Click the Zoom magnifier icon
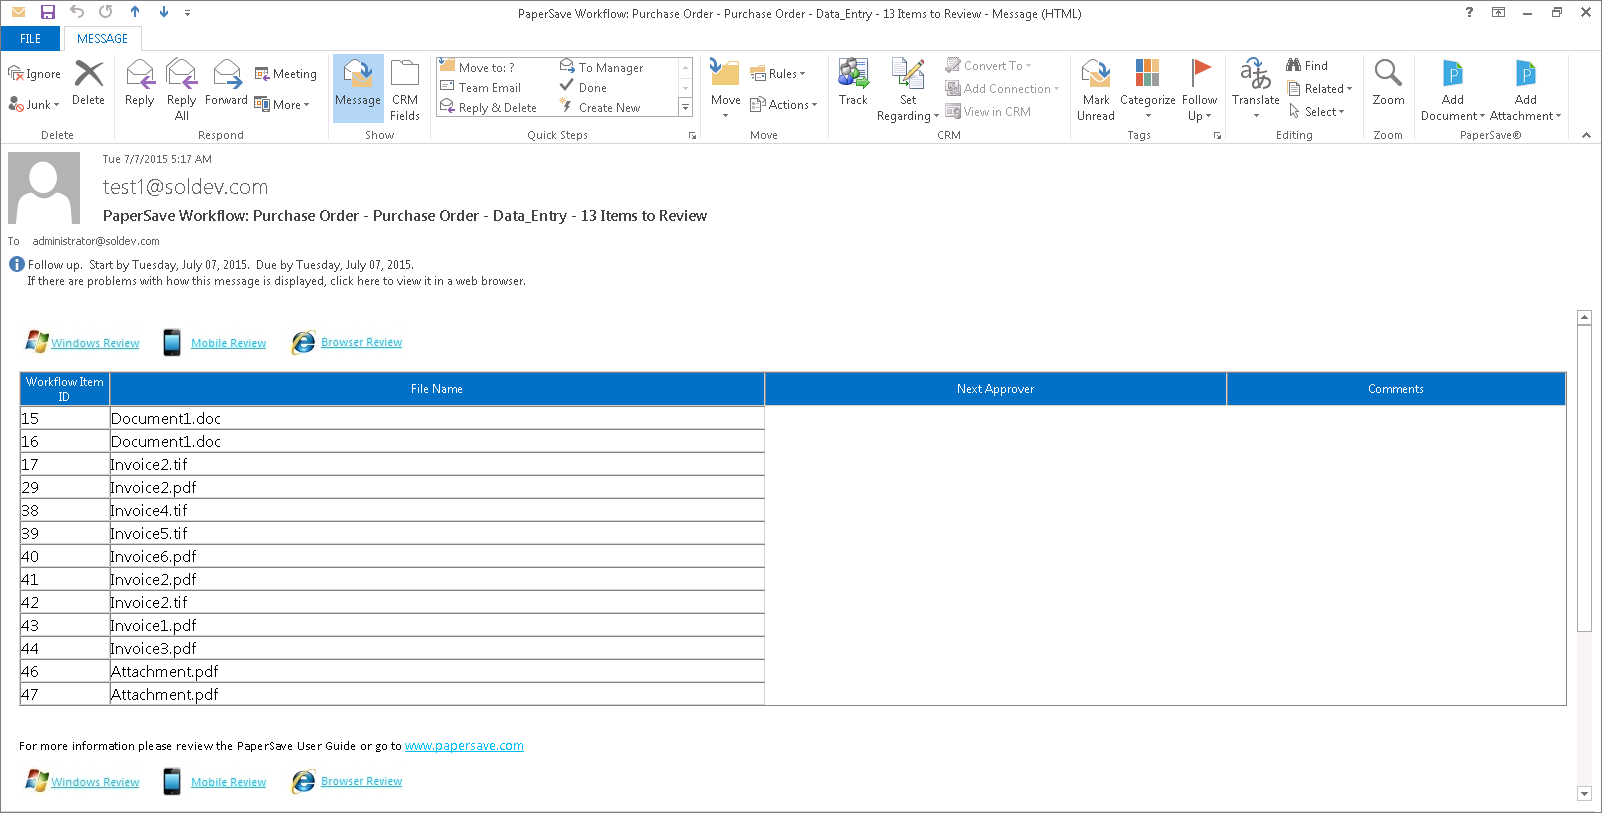 point(1388,73)
